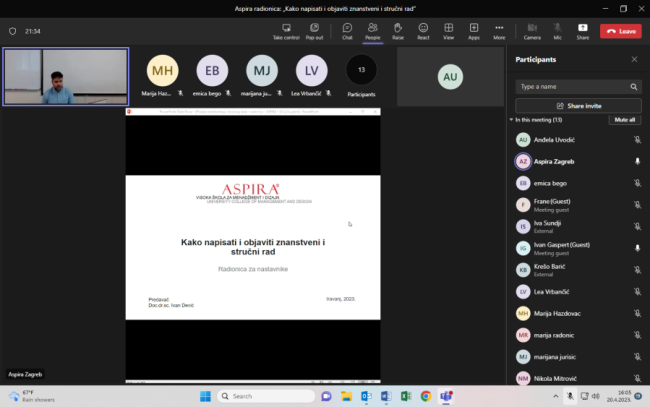
Task: Open the React emoji menu
Action: (423, 30)
